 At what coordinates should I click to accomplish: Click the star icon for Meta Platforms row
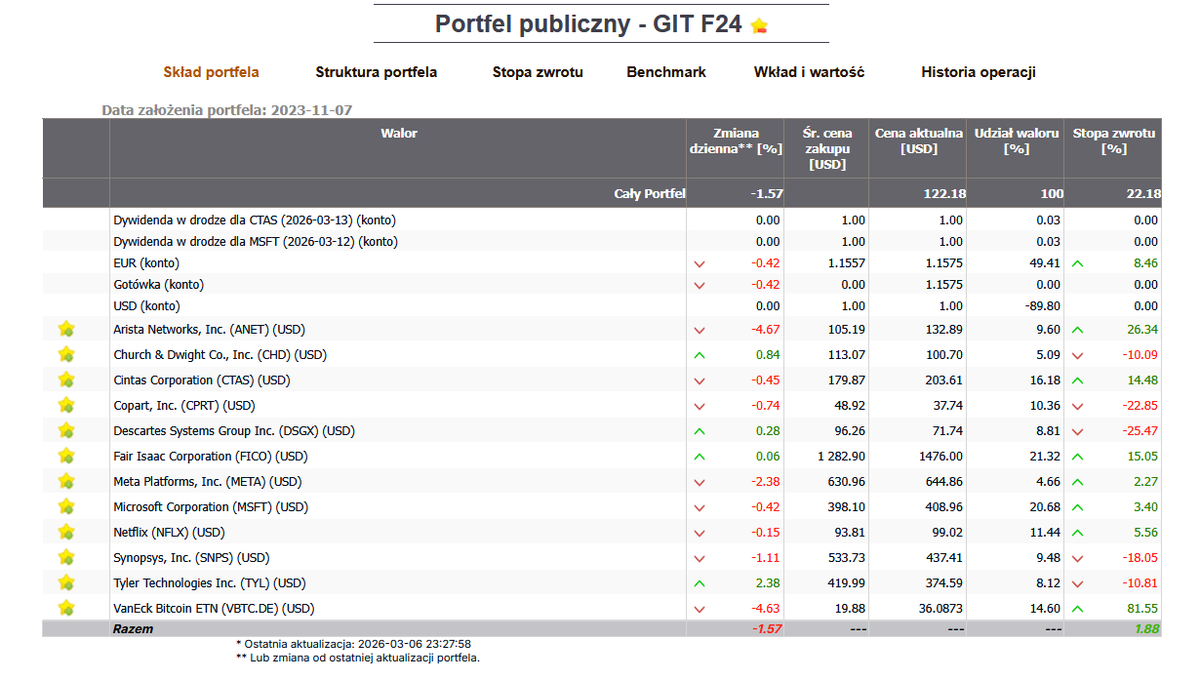tap(66, 481)
